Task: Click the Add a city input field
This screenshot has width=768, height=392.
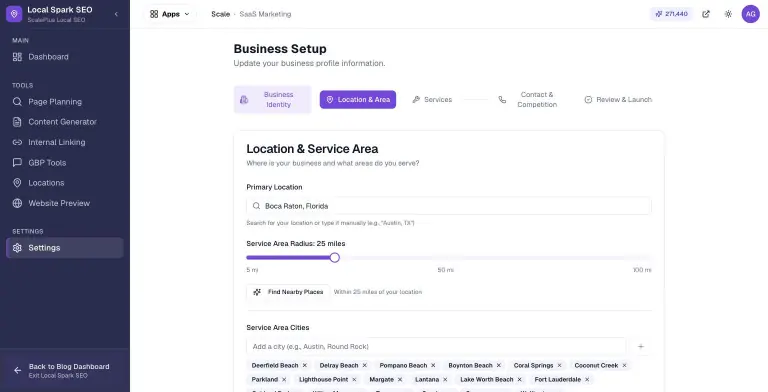Action: 436,346
